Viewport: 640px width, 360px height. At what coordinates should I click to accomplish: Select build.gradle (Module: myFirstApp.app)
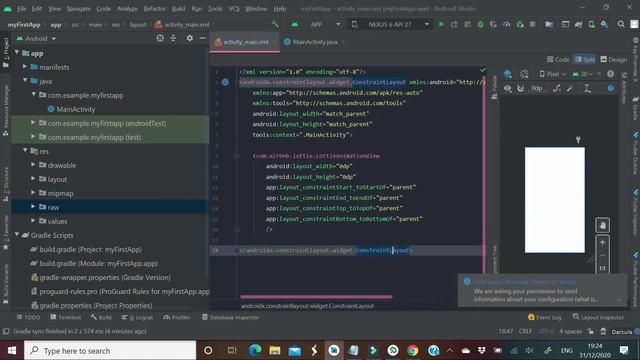pos(94,263)
